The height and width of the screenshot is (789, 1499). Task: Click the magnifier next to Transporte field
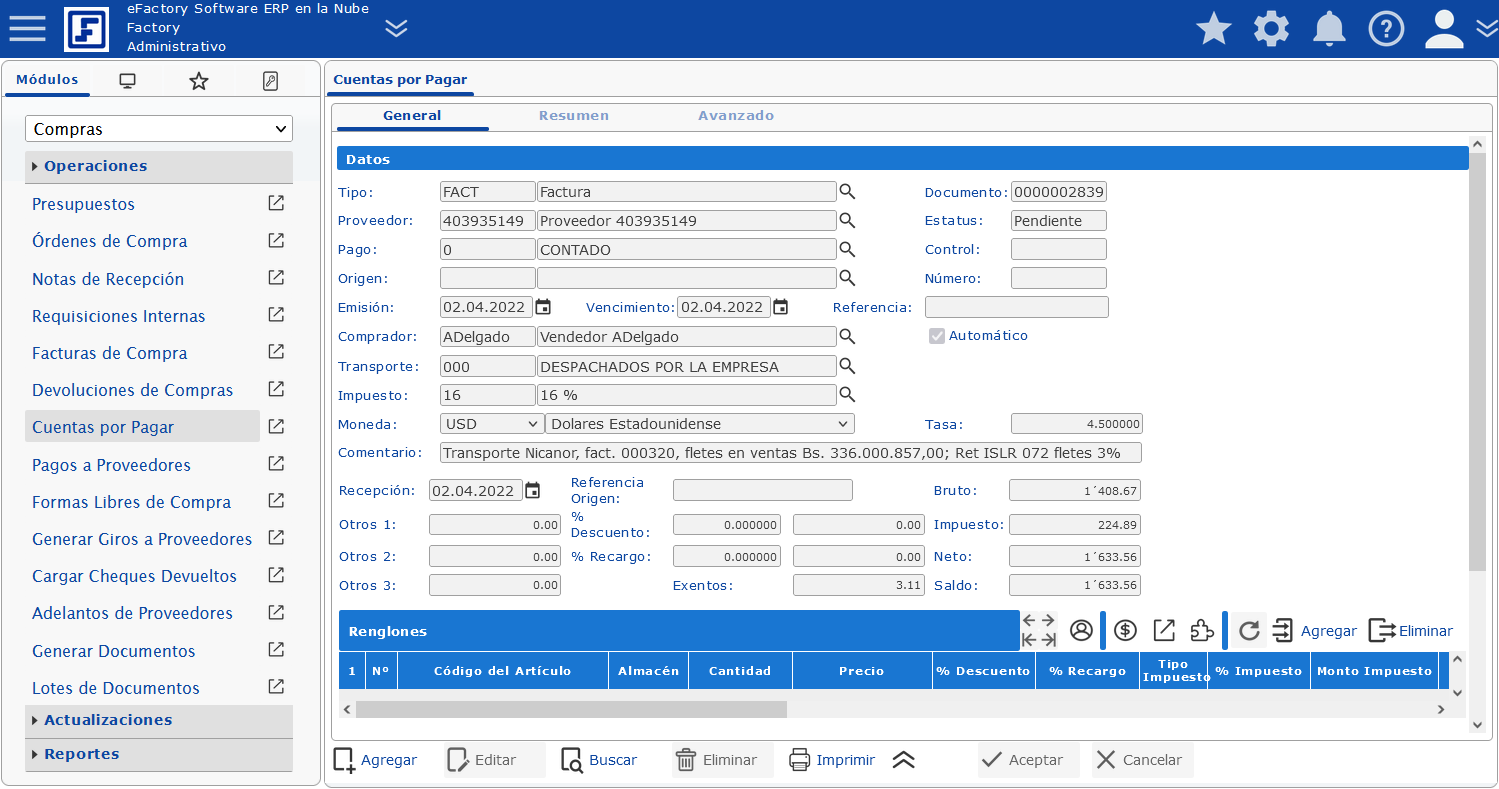click(847, 366)
